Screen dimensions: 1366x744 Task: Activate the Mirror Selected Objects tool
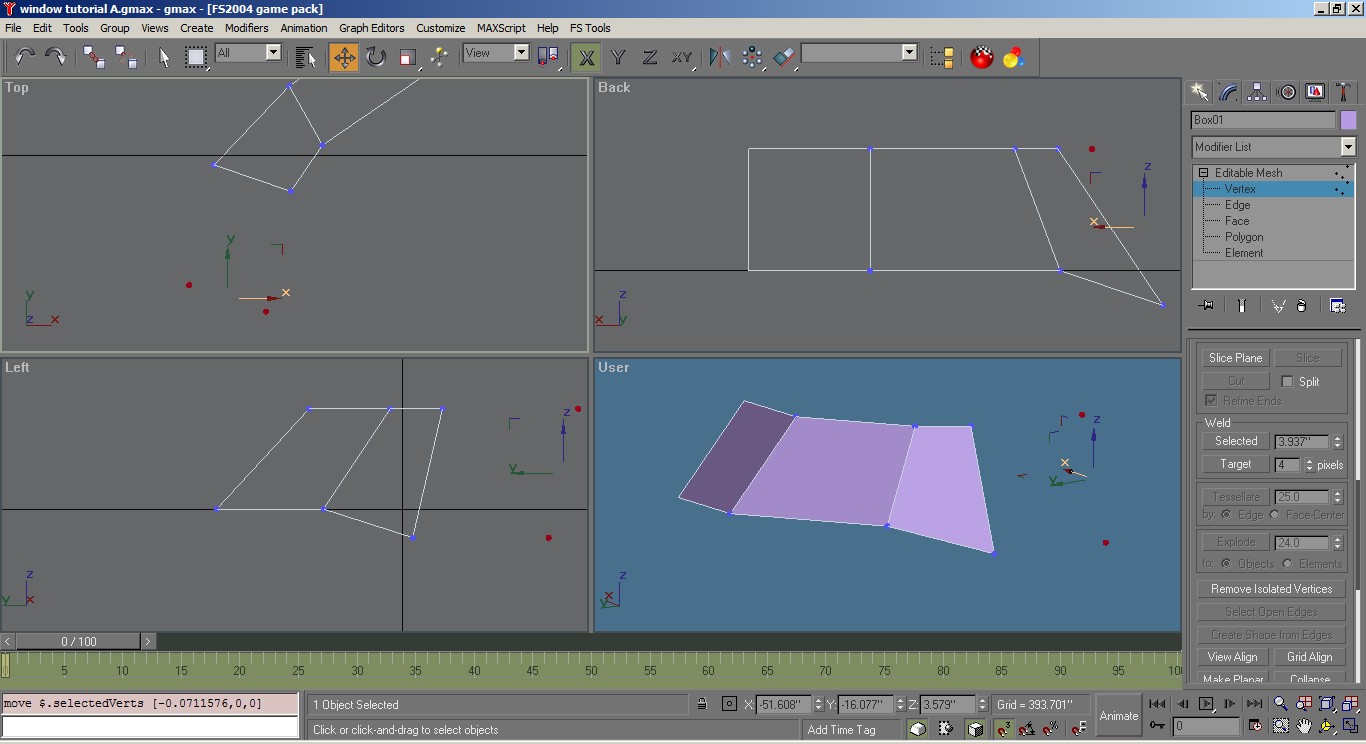point(719,57)
